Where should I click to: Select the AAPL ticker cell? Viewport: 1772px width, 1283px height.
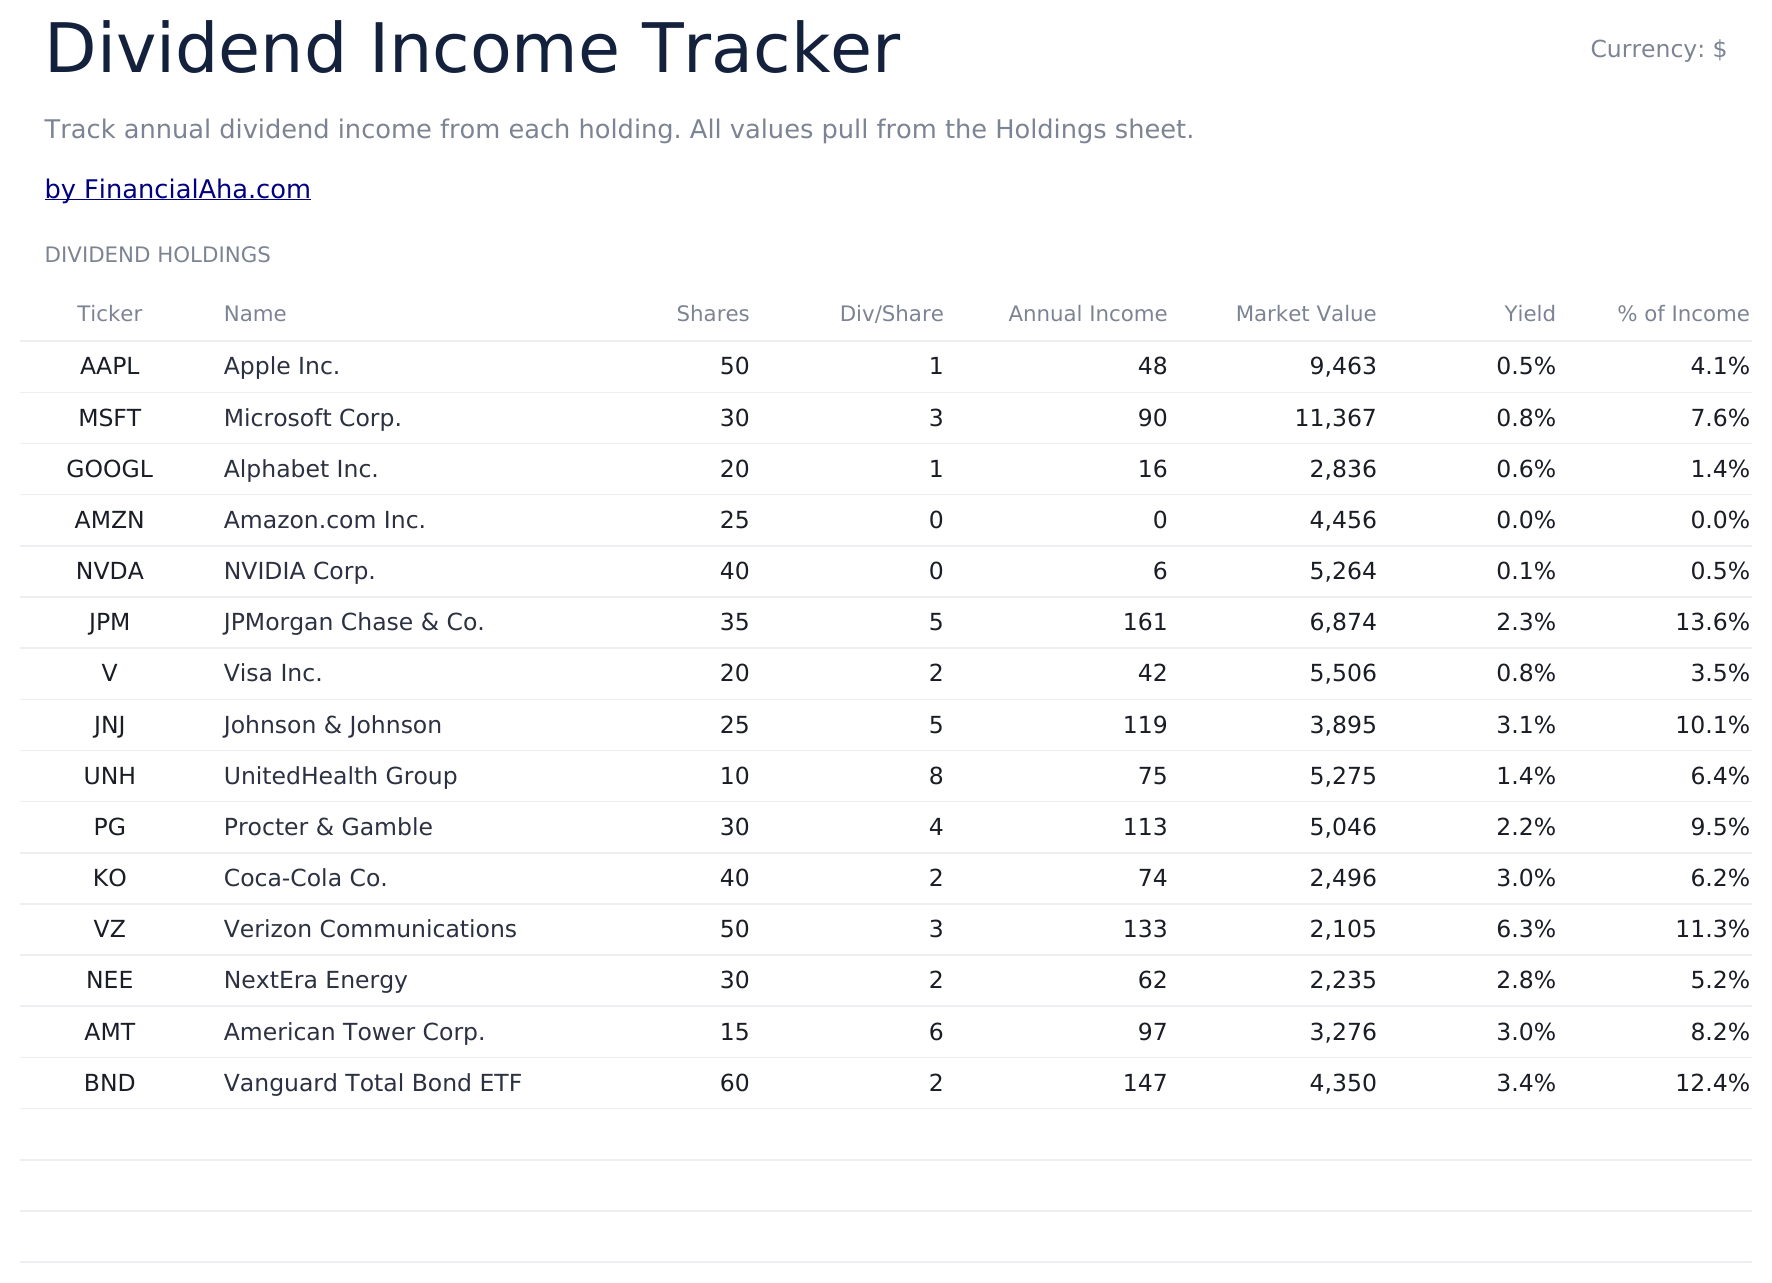pos(110,366)
